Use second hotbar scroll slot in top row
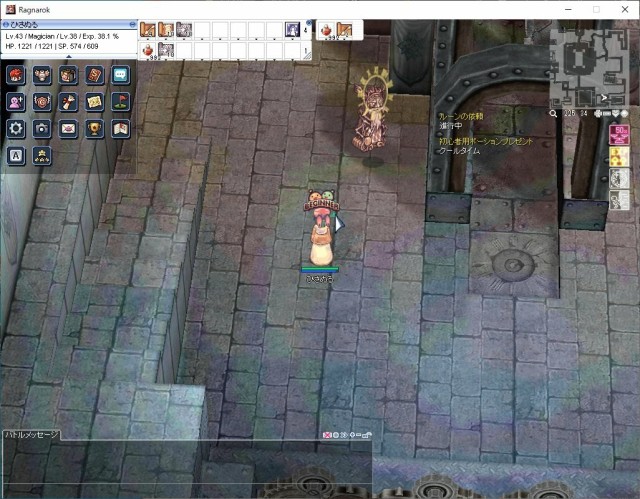Viewport: 640px width, 499px height. pos(166,30)
